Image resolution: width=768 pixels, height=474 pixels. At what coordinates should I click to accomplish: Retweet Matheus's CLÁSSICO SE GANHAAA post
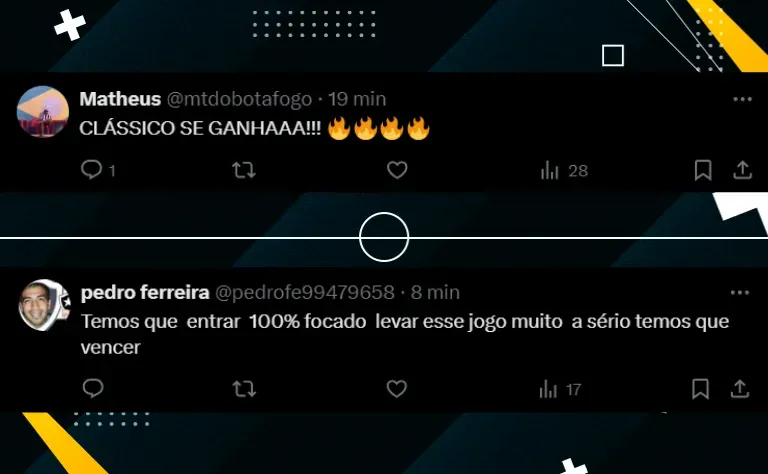tap(243, 170)
